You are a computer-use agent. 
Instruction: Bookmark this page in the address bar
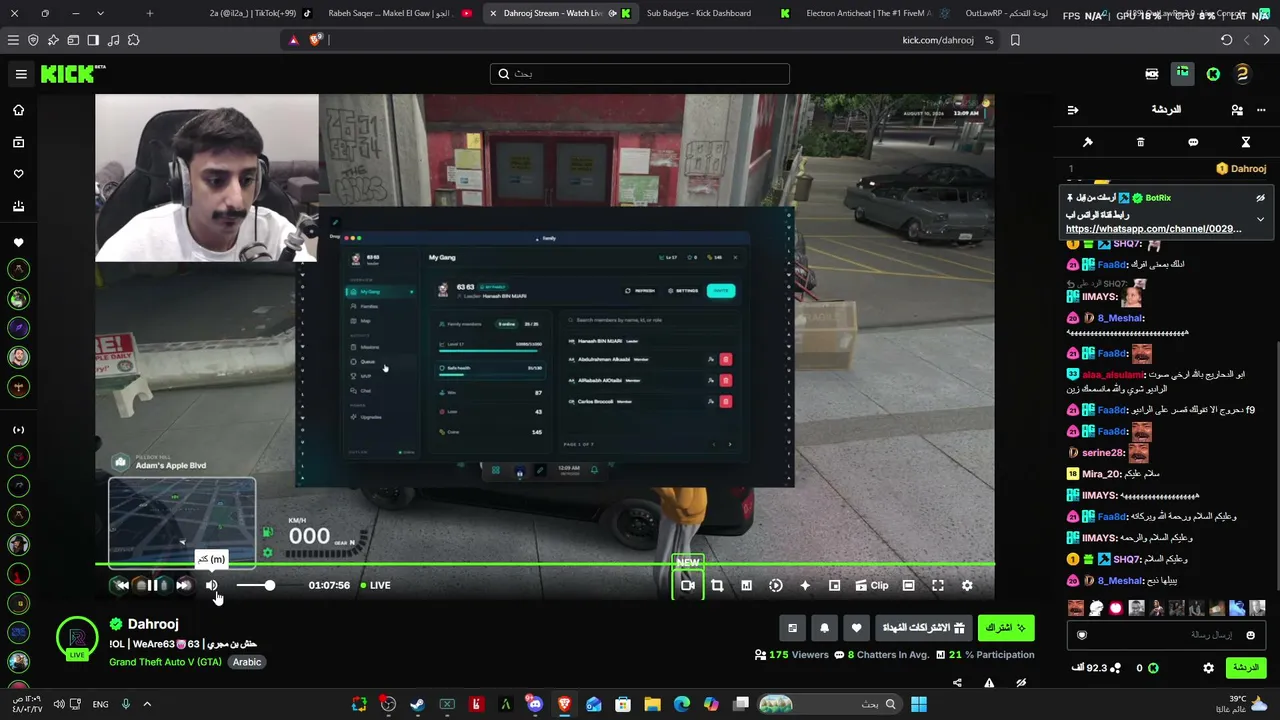pyautogui.click(x=1015, y=40)
